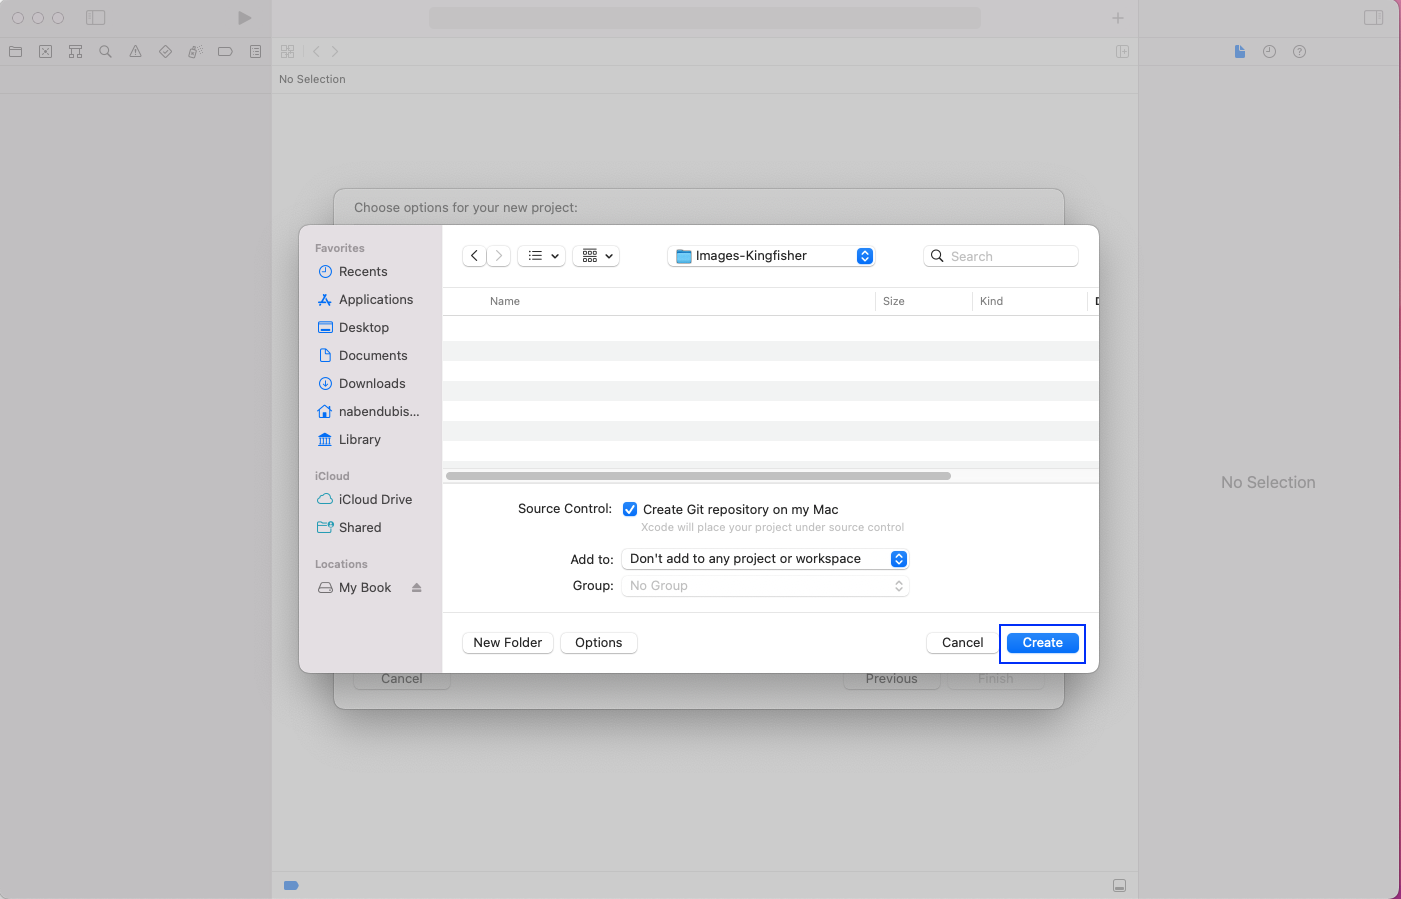
Task: Eject the My Book drive
Action: point(416,588)
